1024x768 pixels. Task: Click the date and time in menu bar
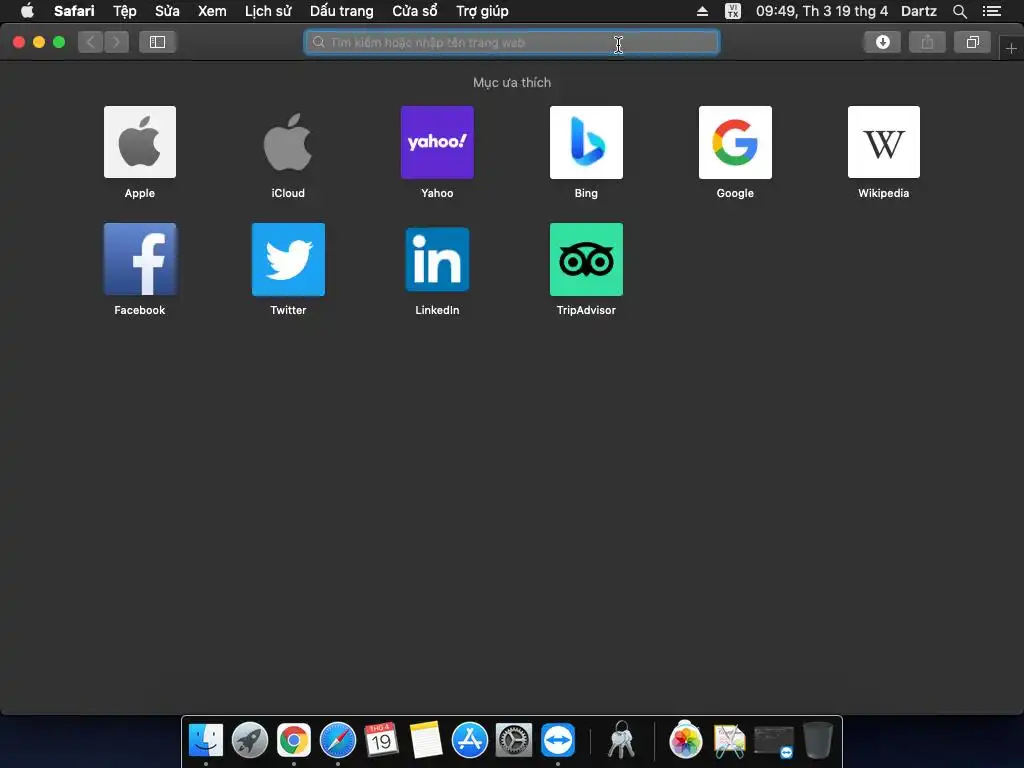(822, 11)
